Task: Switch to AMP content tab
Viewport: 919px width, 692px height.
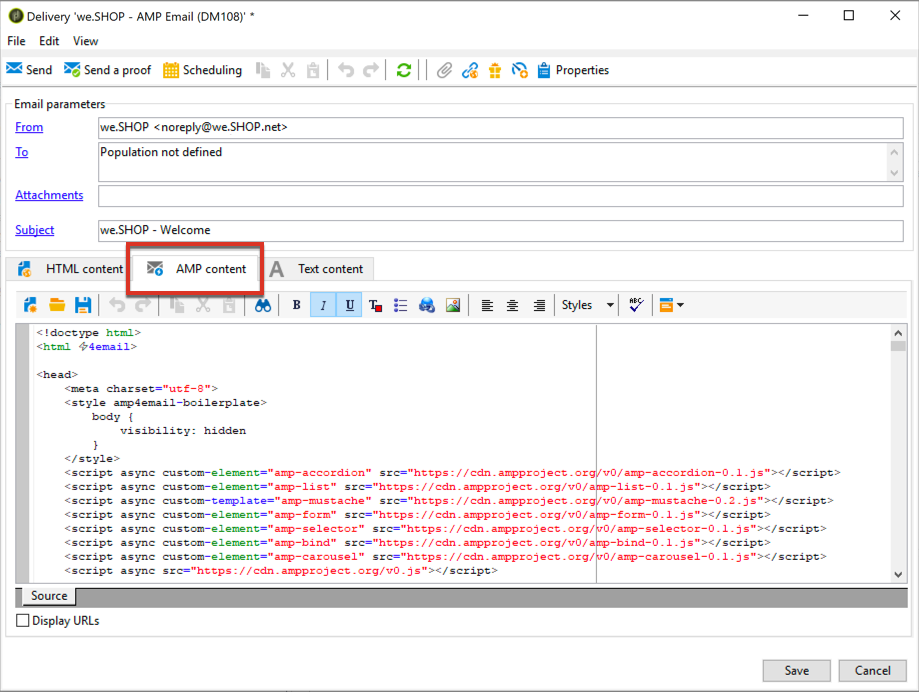Action: [196, 268]
